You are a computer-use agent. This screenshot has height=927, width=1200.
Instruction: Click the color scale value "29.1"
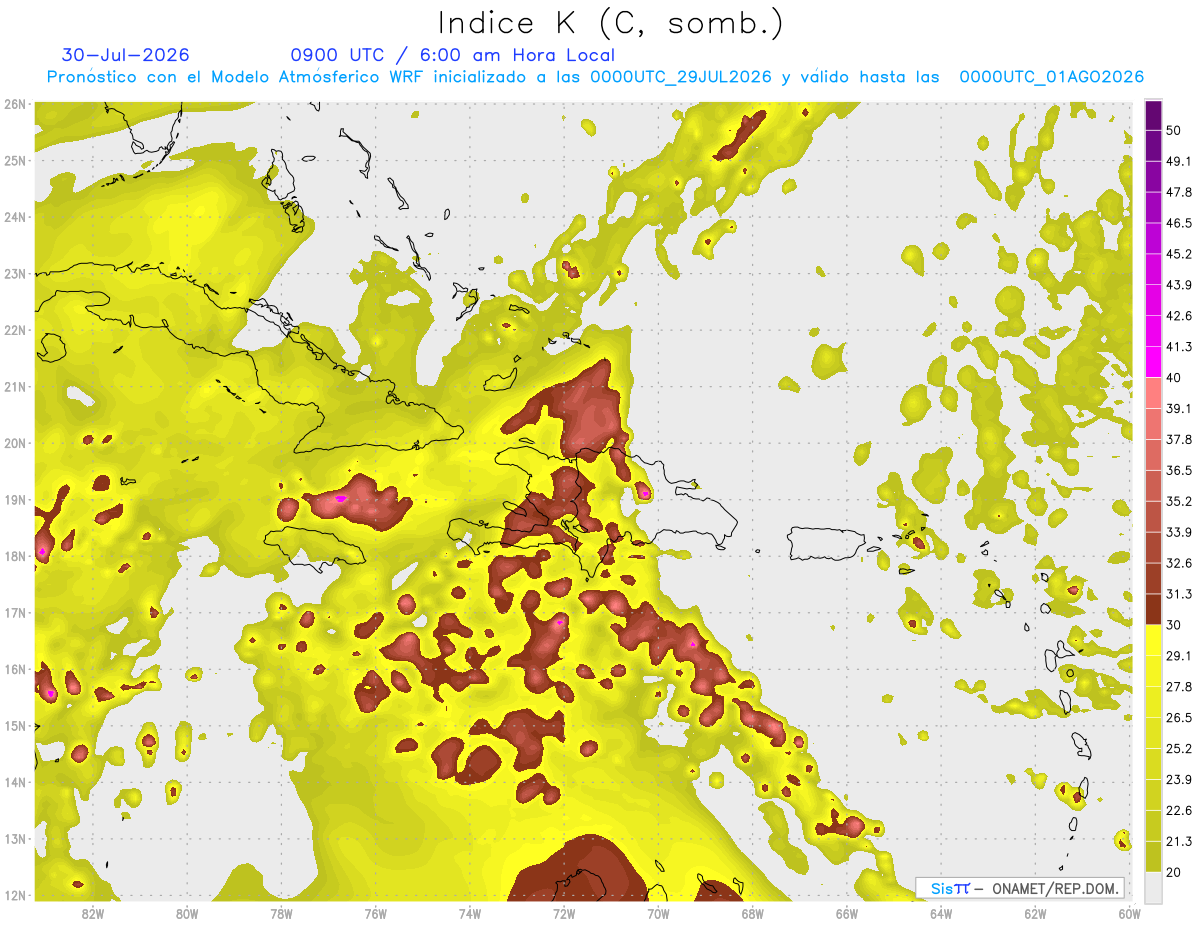pyautogui.click(x=1178, y=655)
